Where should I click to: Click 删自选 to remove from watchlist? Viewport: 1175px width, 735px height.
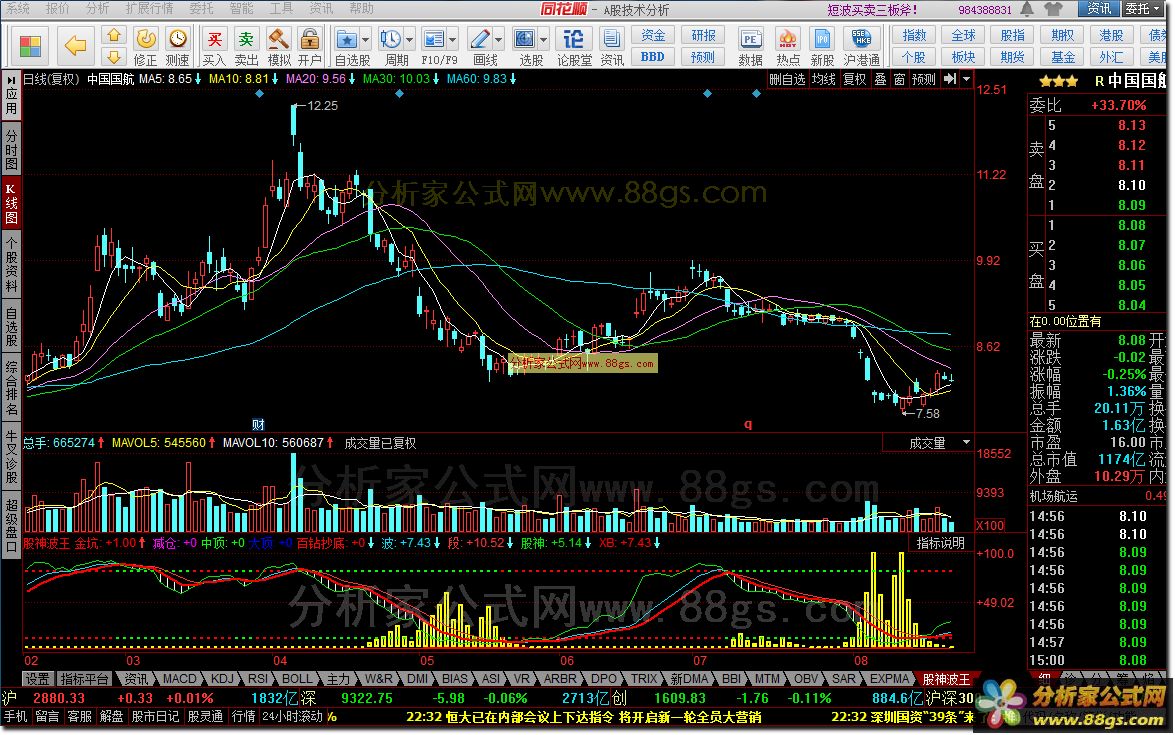point(788,79)
